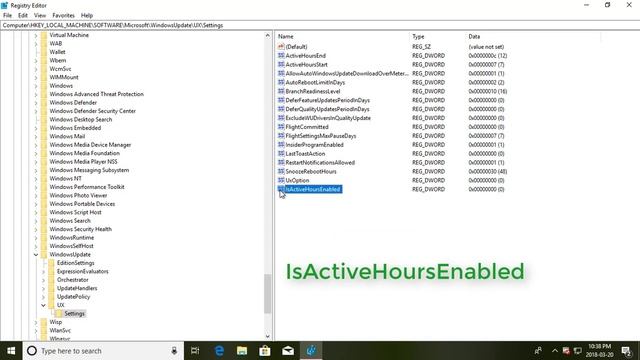Click the ExcludeWUDriversInQualityUpdate value icon
The height and width of the screenshot is (360, 640).
click(281, 118)
